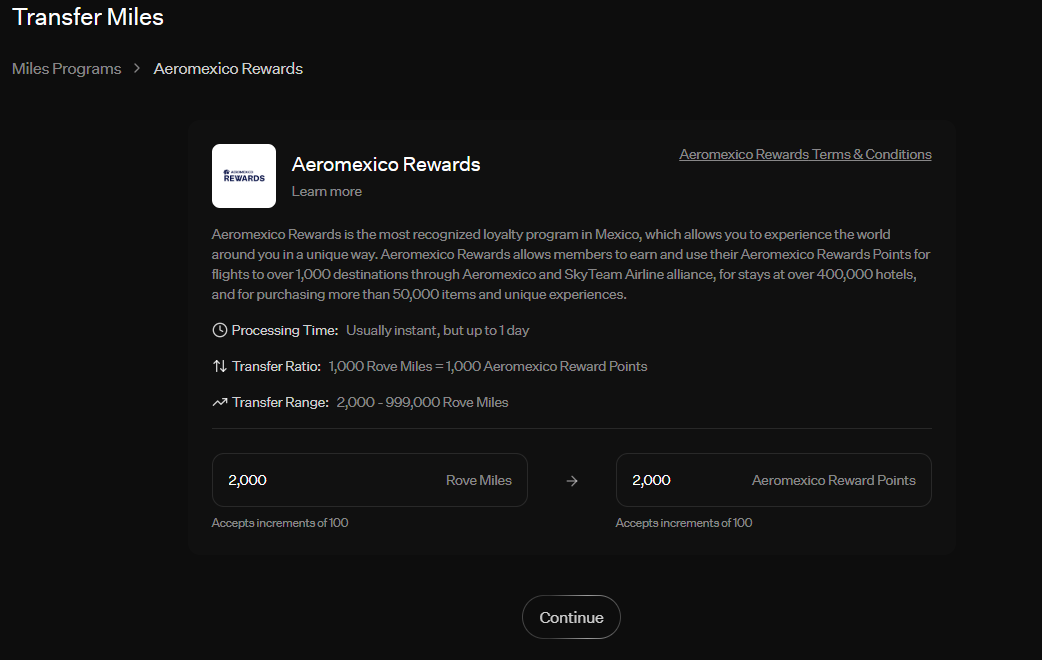Click the up-down arrows Transfer Ratio icon
This screenshot has height=660, width=1042.
pos(219,366)
